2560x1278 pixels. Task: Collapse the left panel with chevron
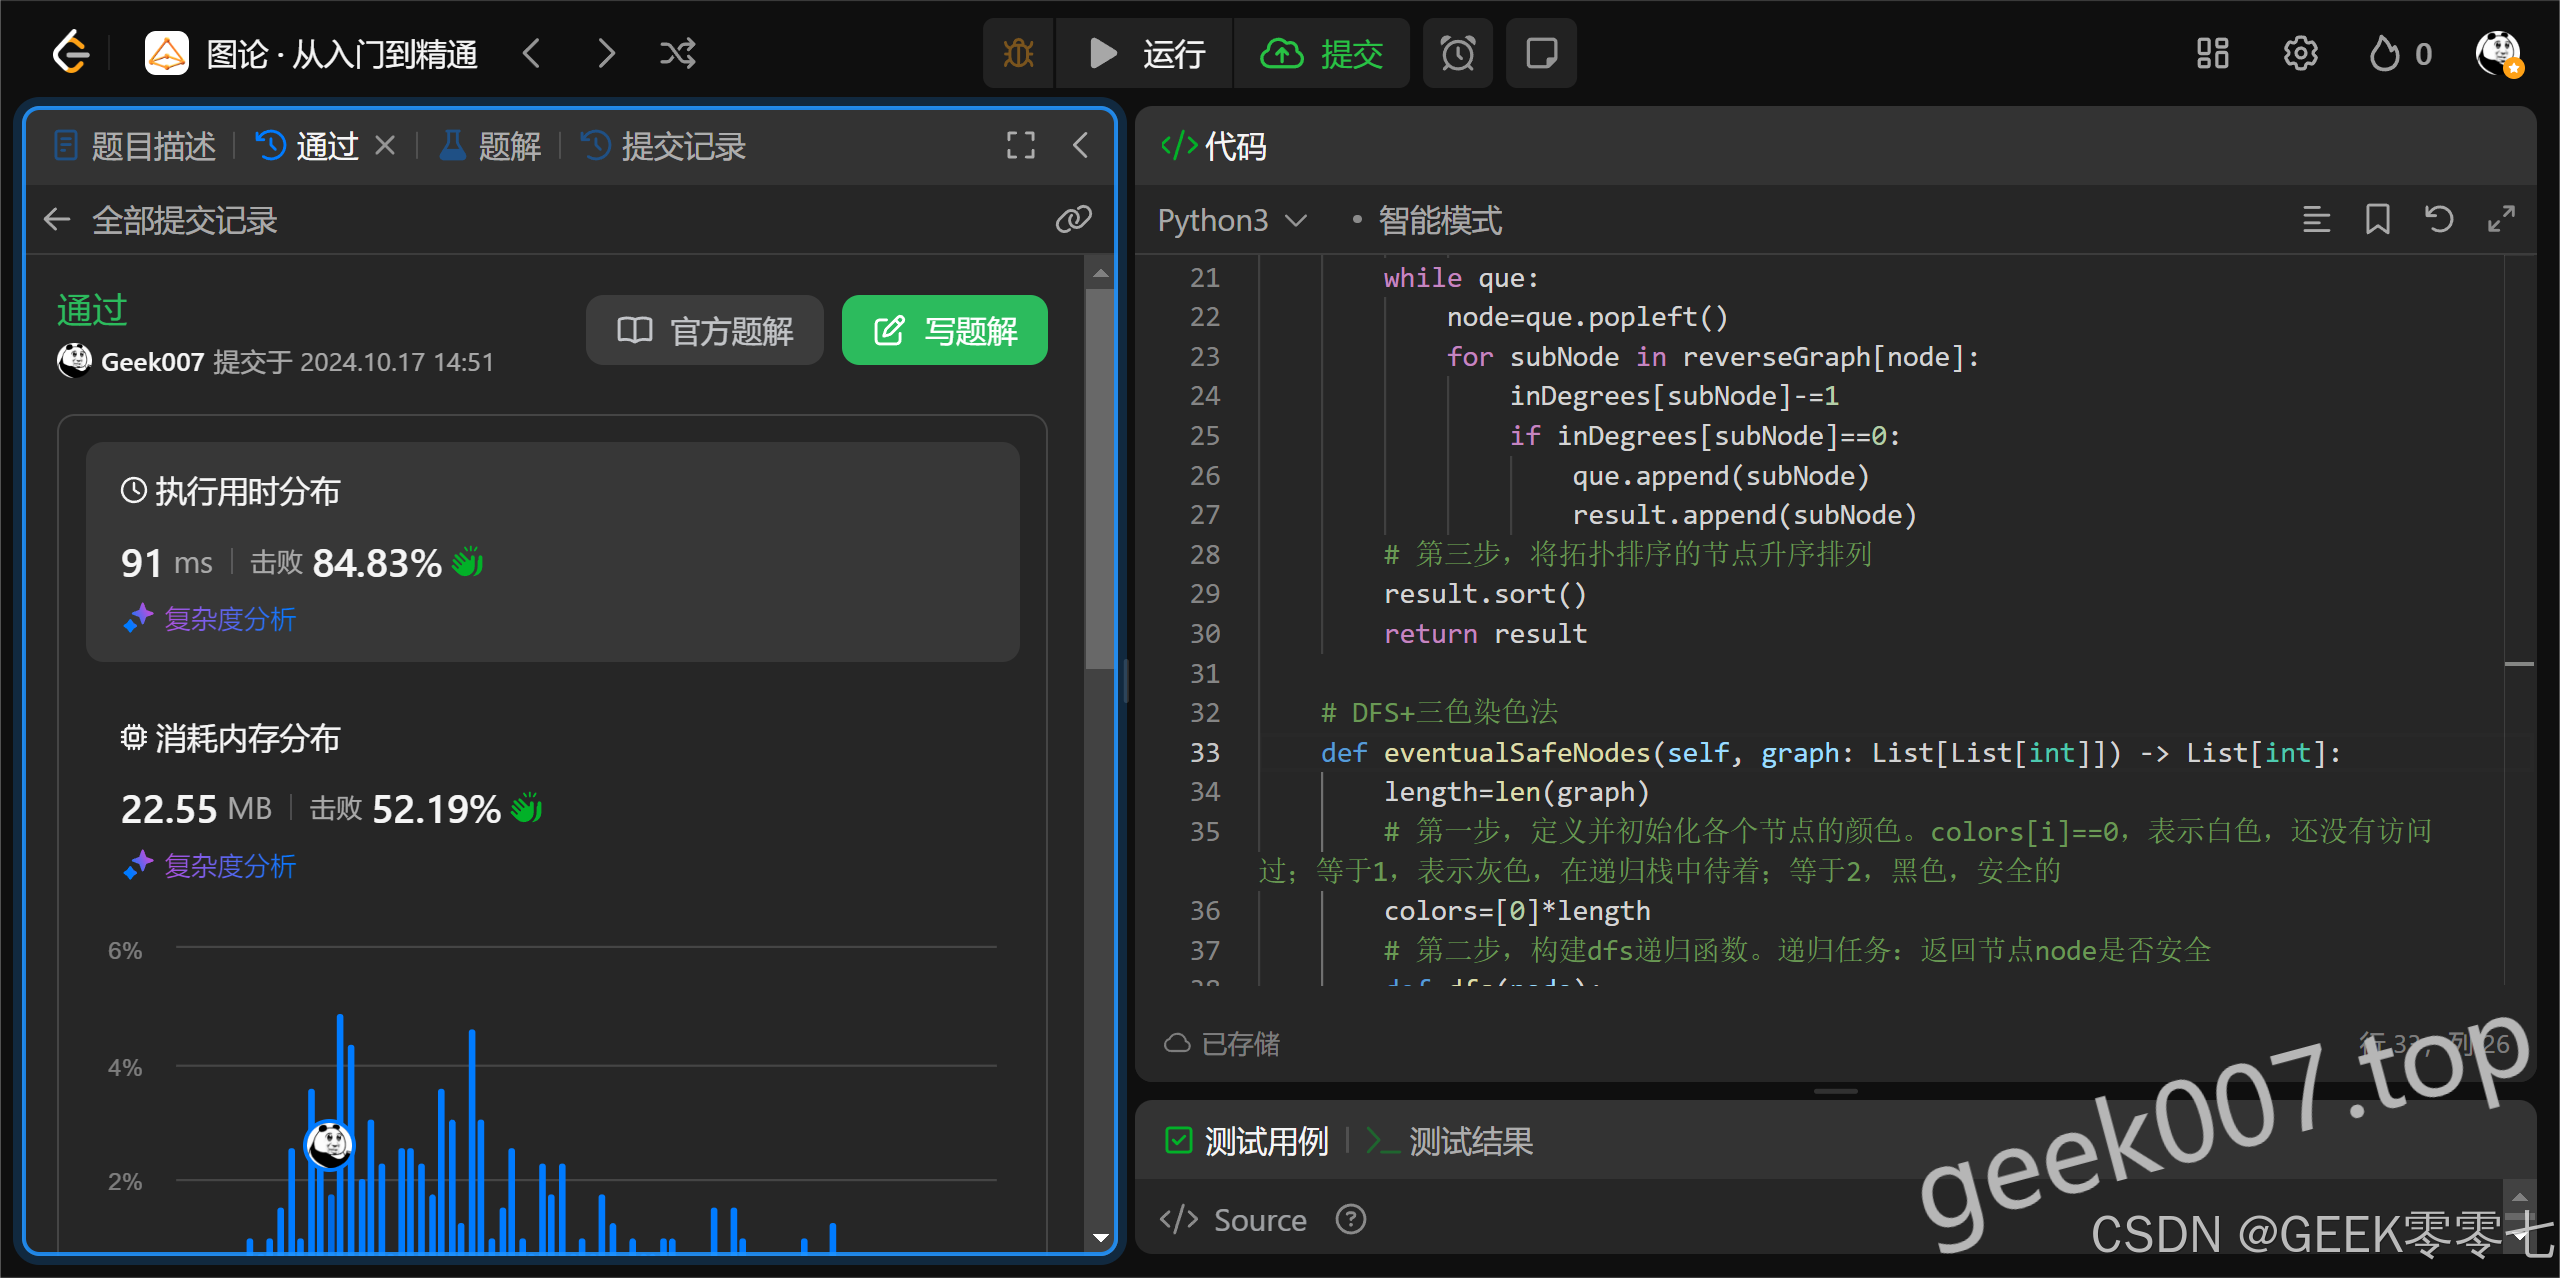(1081, 146)
